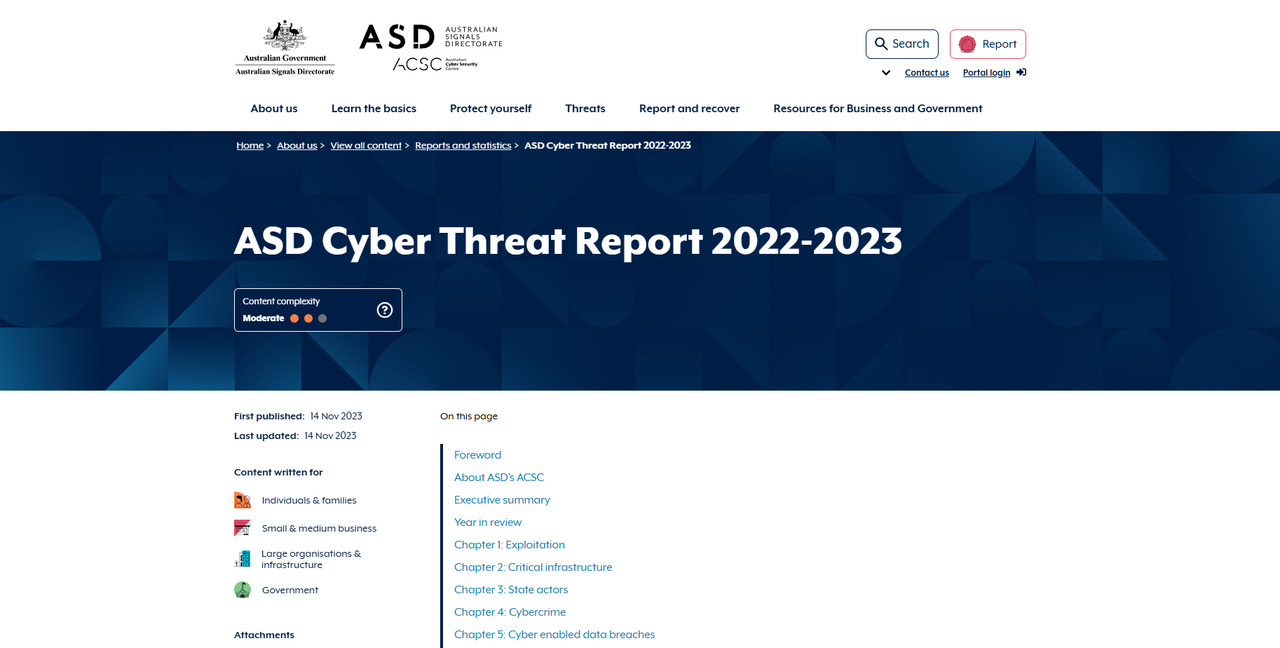Image resolution: width=1280 pixels, height=648 pixels.
Task: Click the Search button
Action: click(x=902, y=44)
